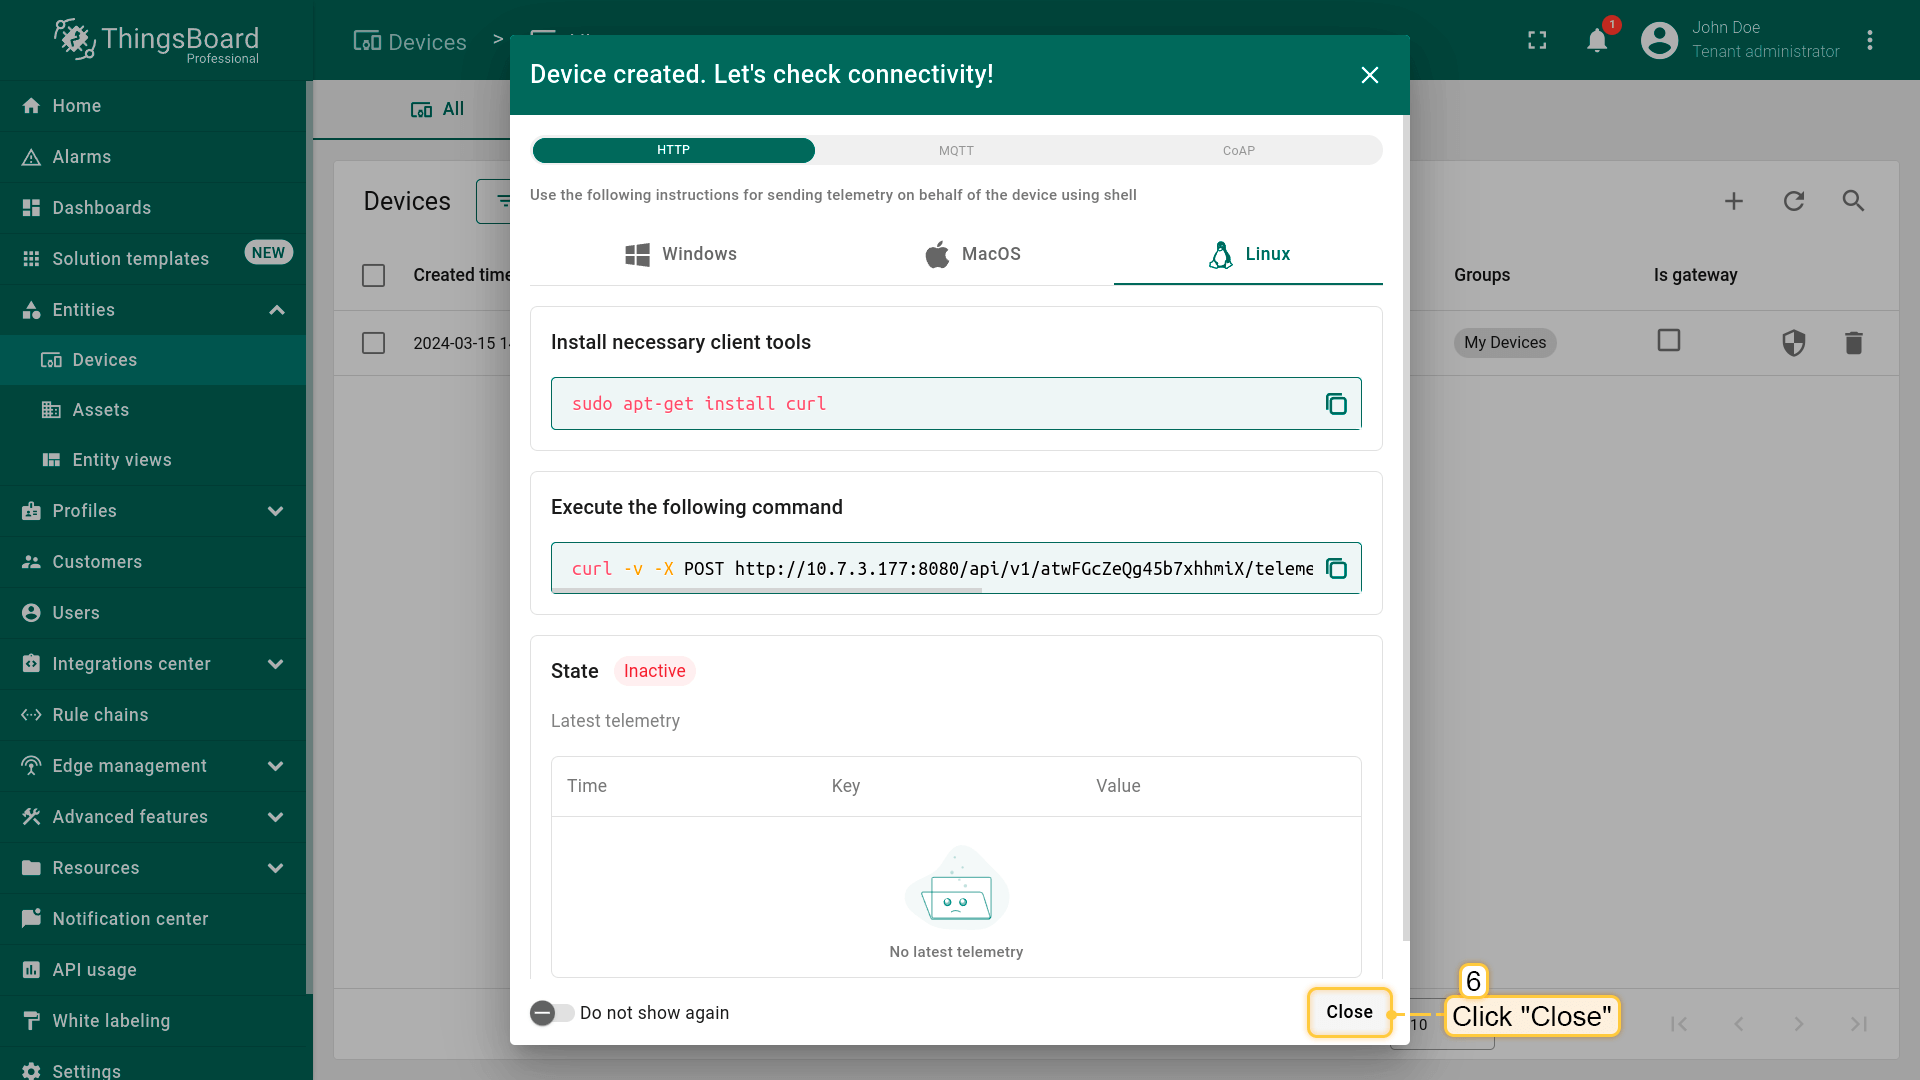Check the Is gateway checkbox
This screenshot has width=1920, height=1080.
coord(1668,341)
